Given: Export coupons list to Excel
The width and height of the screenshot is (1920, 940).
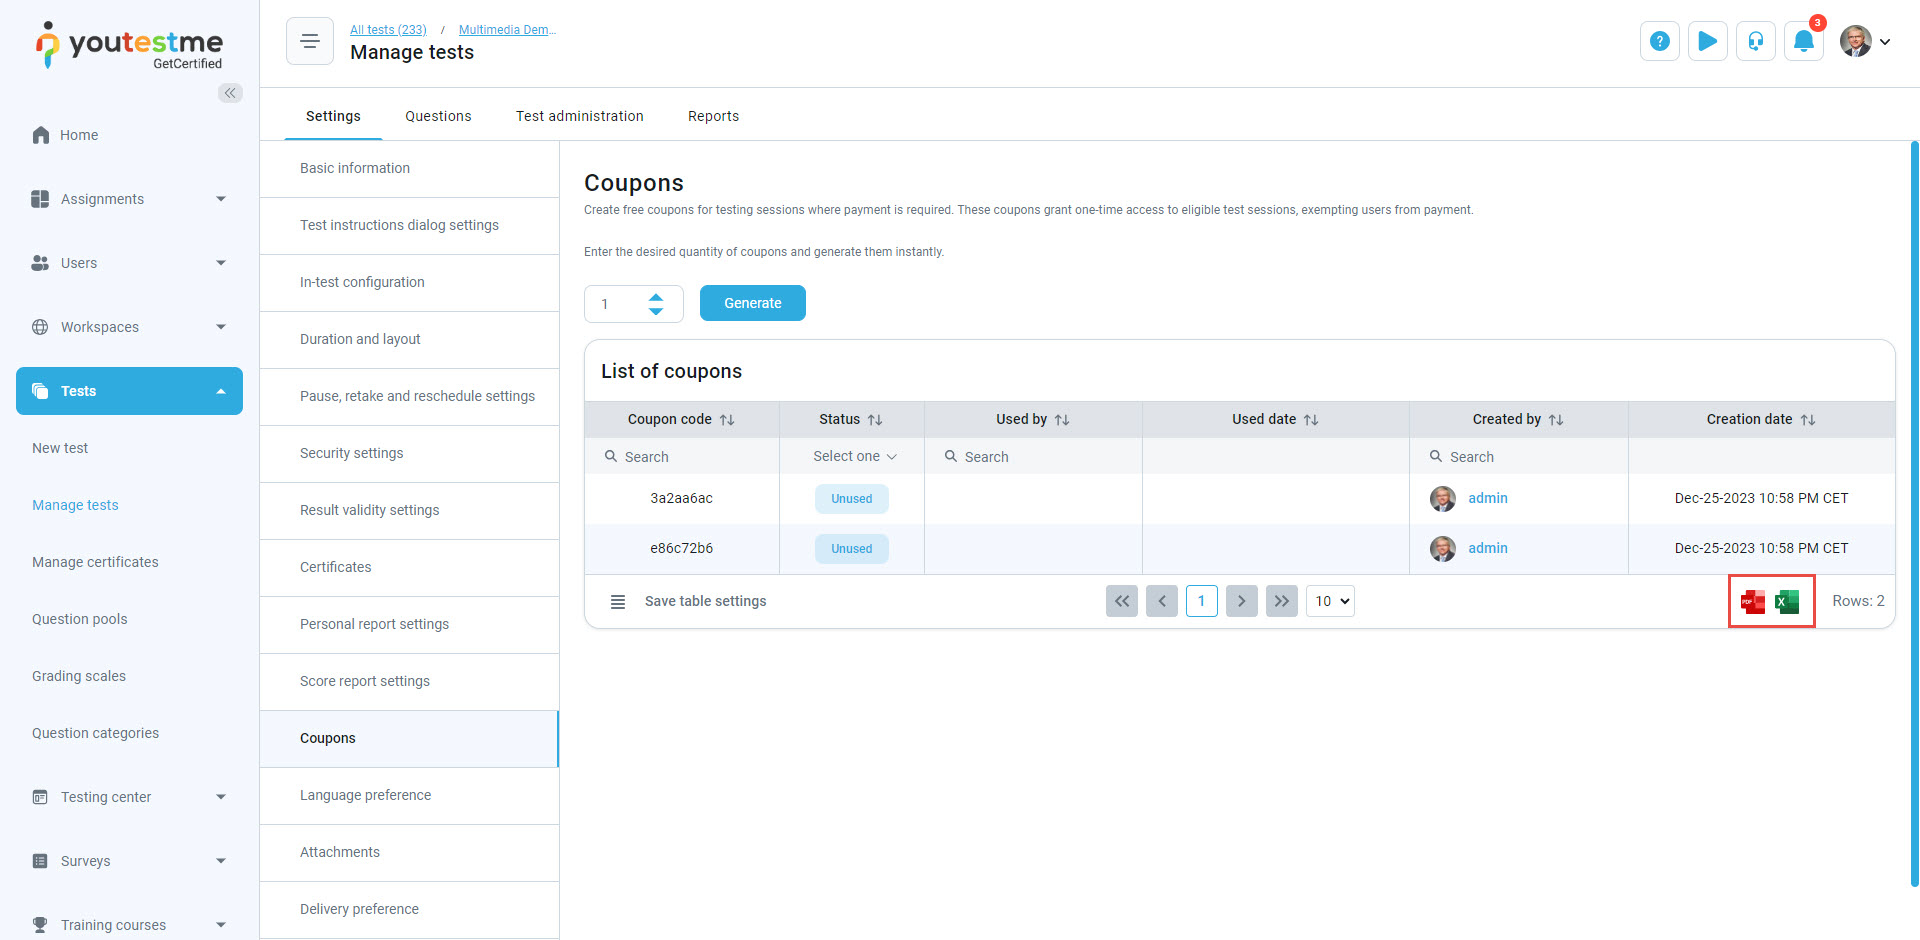Looking at the screenshot, I should tap(1787, 601).
